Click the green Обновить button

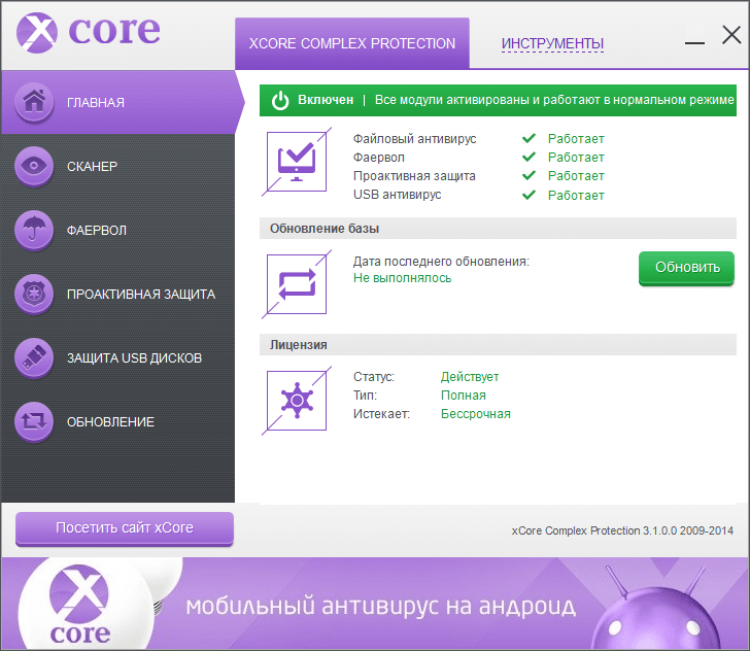pos(686,268)
